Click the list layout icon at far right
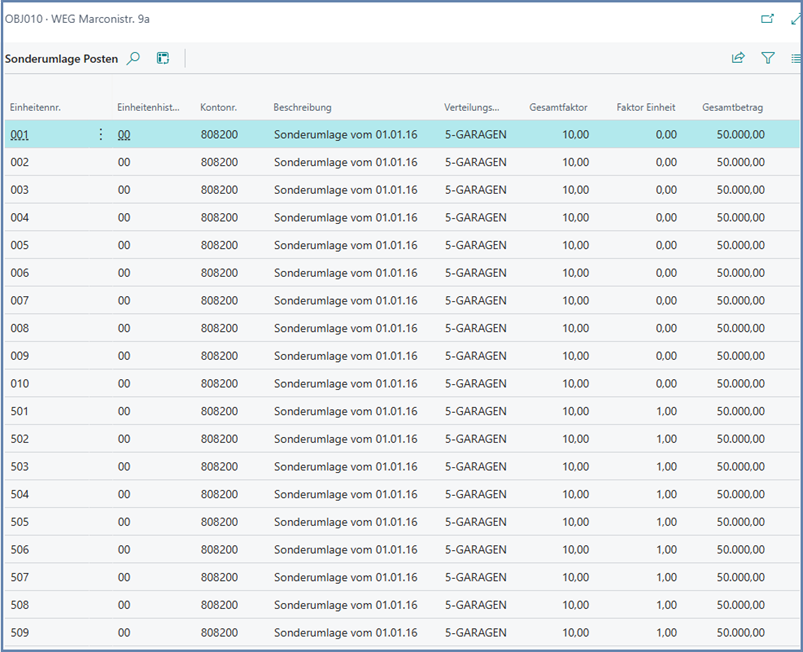The image size is (803, 652). click(796, 59)
